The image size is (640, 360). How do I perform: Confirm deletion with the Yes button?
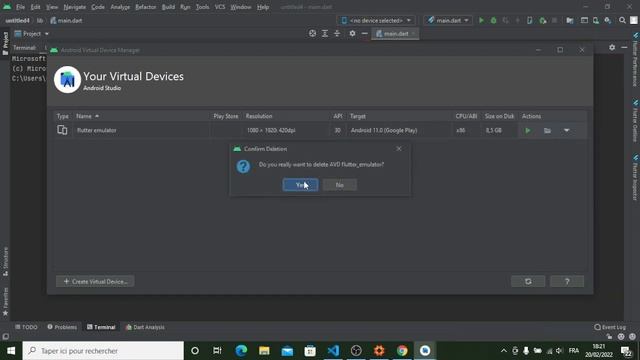(300, 185)
